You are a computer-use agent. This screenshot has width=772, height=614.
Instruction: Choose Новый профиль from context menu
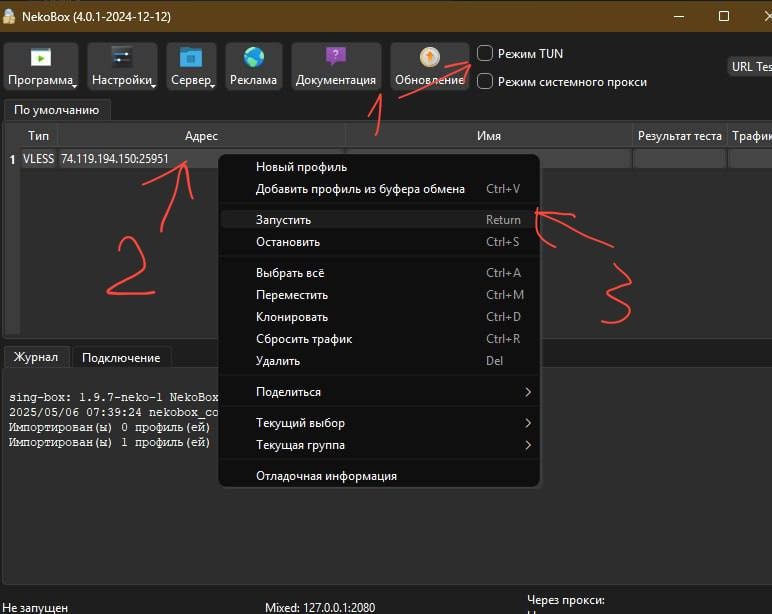[x=379, y=167]
